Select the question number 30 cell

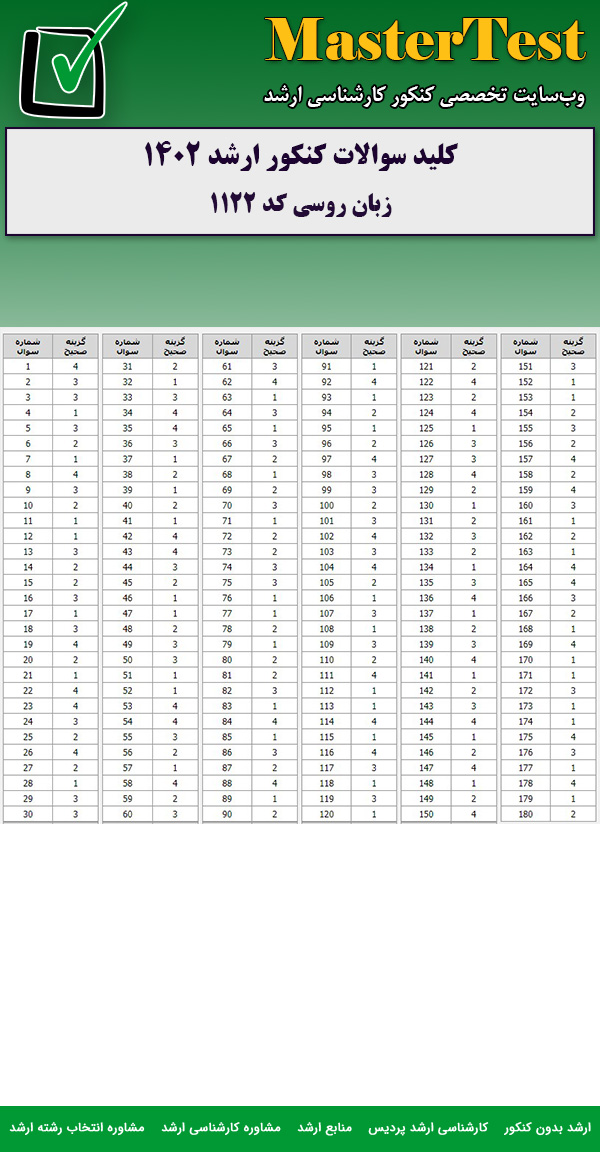28,814
